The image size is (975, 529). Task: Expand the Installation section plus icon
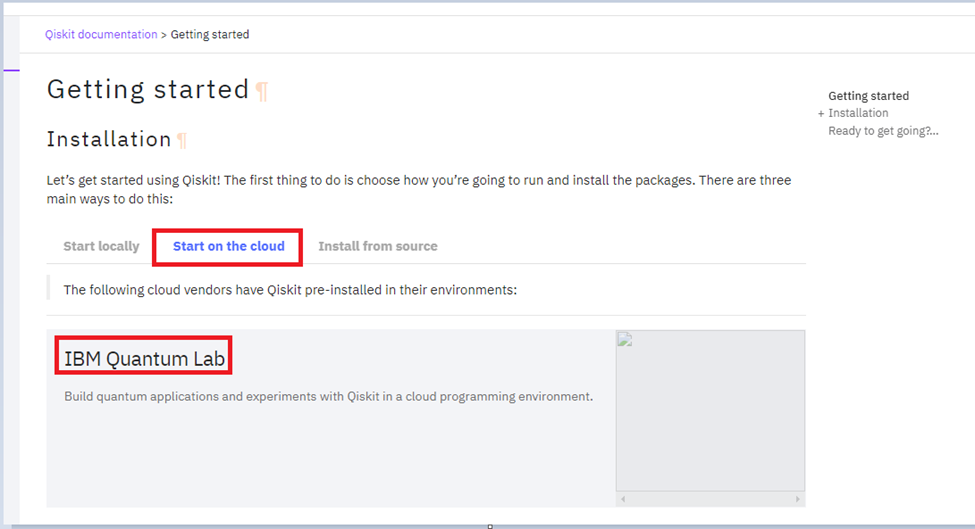821,114
